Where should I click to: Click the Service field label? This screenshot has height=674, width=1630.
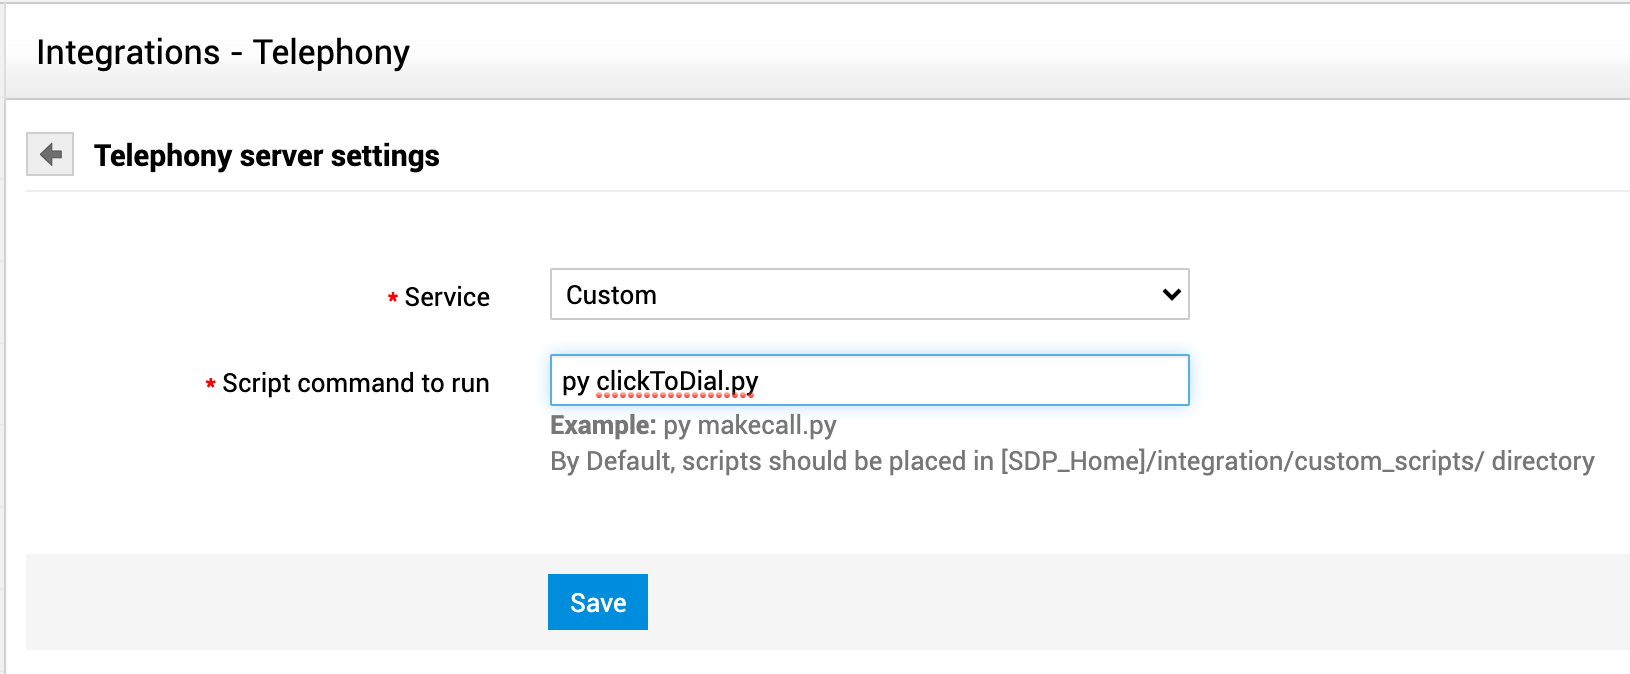(447, 297)
